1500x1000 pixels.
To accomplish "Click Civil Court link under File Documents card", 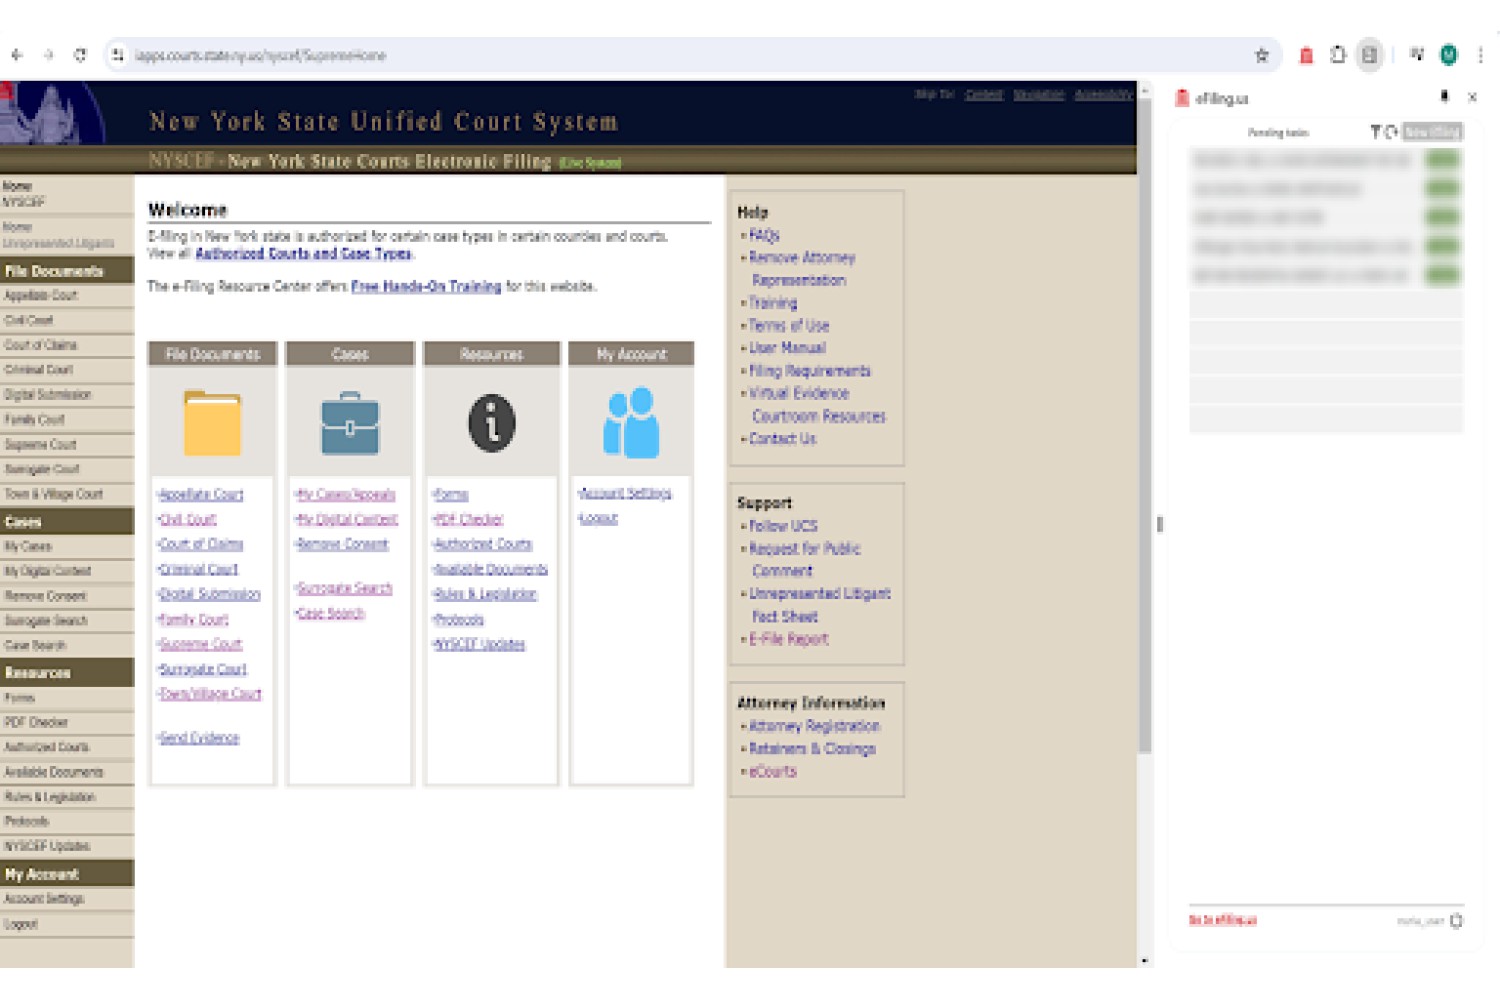I will (x=188, y=519).
